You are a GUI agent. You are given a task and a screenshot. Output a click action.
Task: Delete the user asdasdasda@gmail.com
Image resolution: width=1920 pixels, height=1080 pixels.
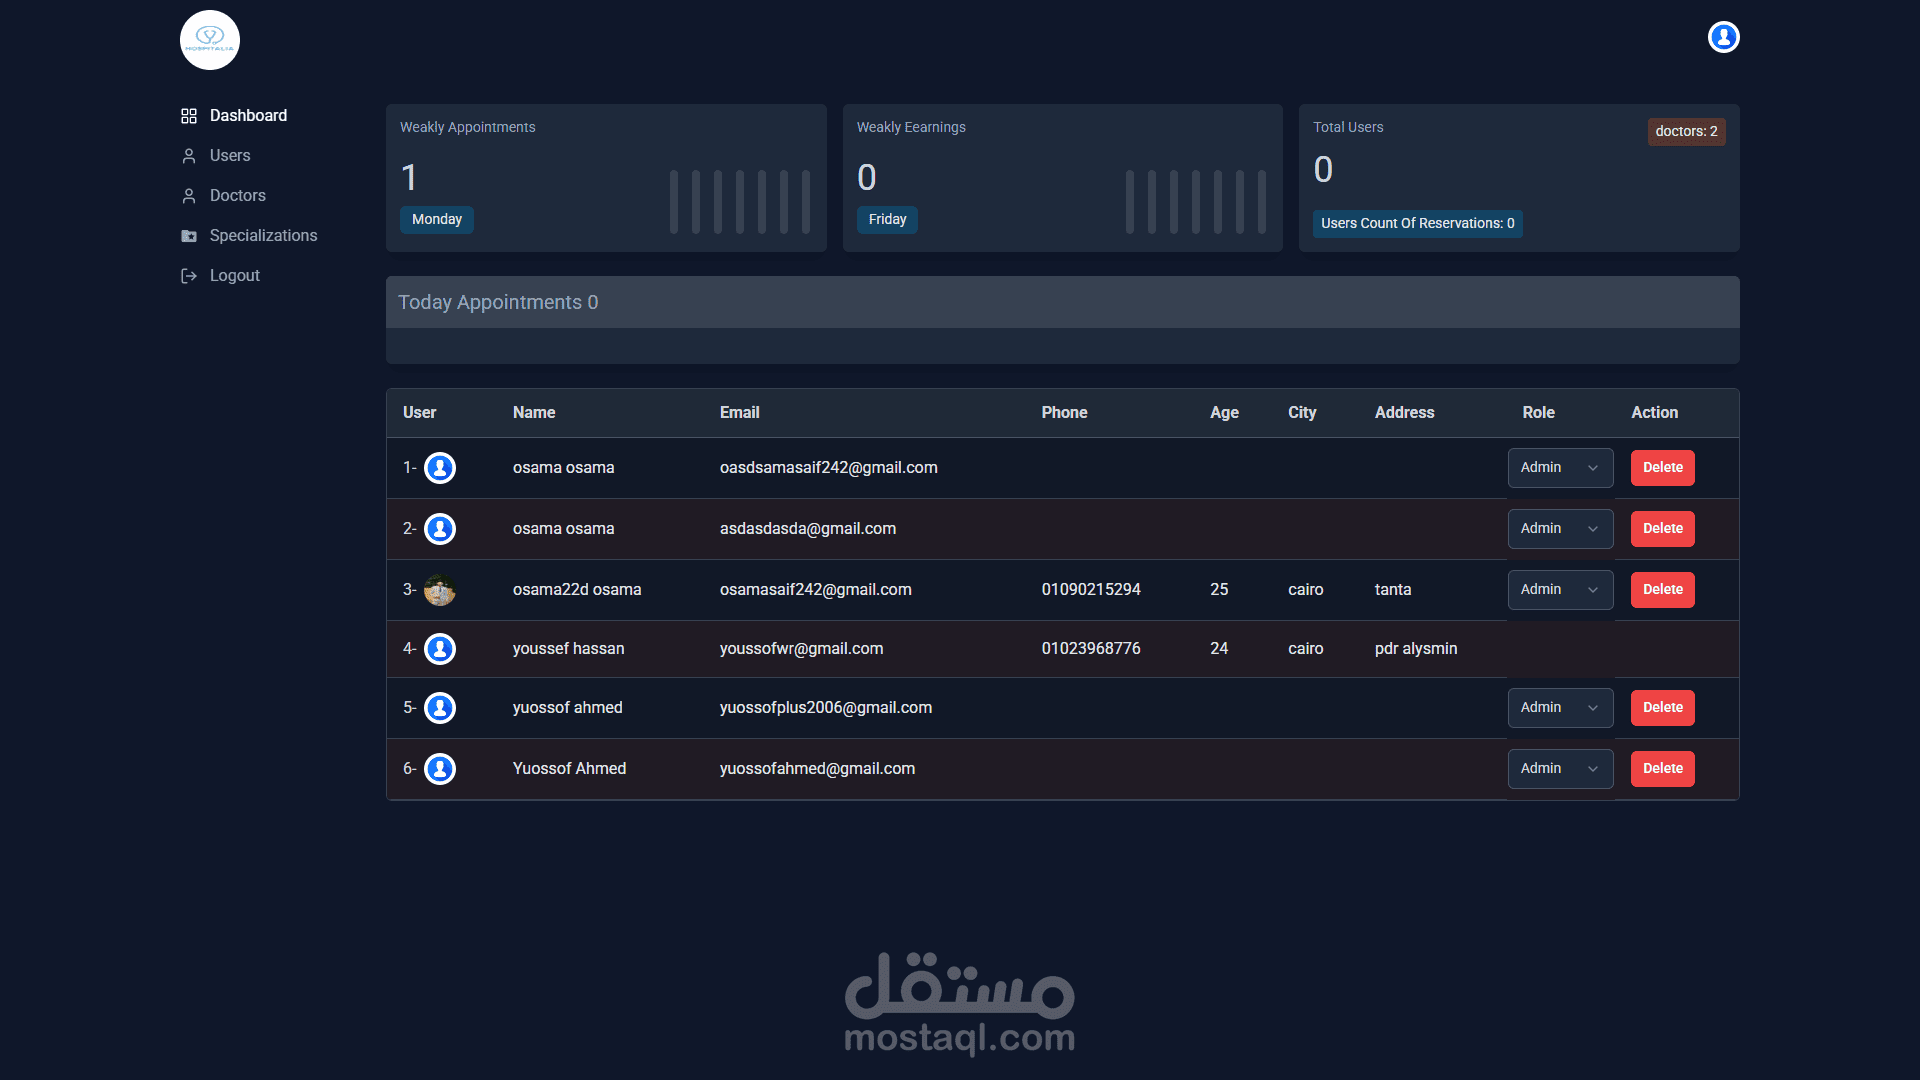pyautogui.click(x=1662, y=529)
